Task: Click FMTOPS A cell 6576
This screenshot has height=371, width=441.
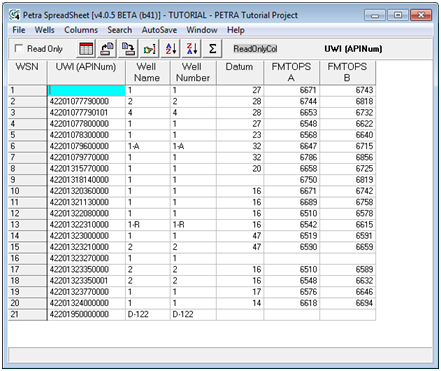Action: [x=292, y=292]
